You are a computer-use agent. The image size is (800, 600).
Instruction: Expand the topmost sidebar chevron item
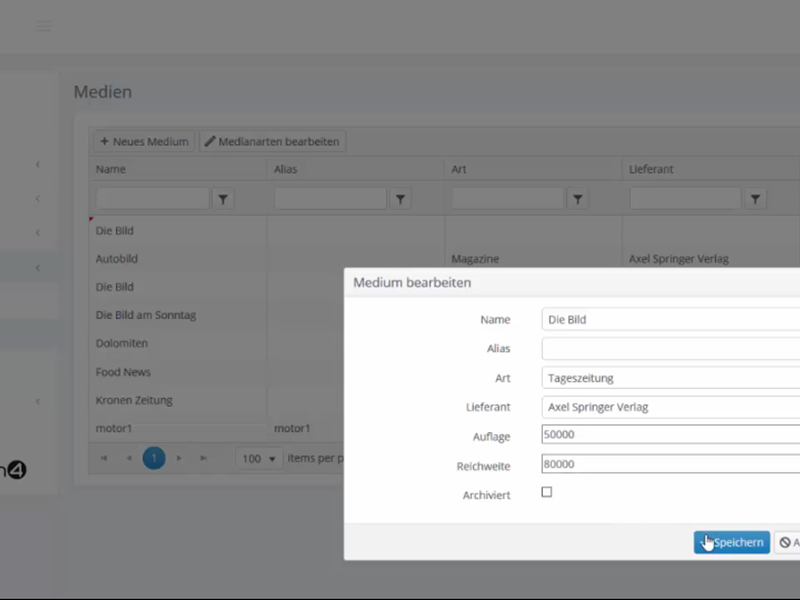coord(38,164)
